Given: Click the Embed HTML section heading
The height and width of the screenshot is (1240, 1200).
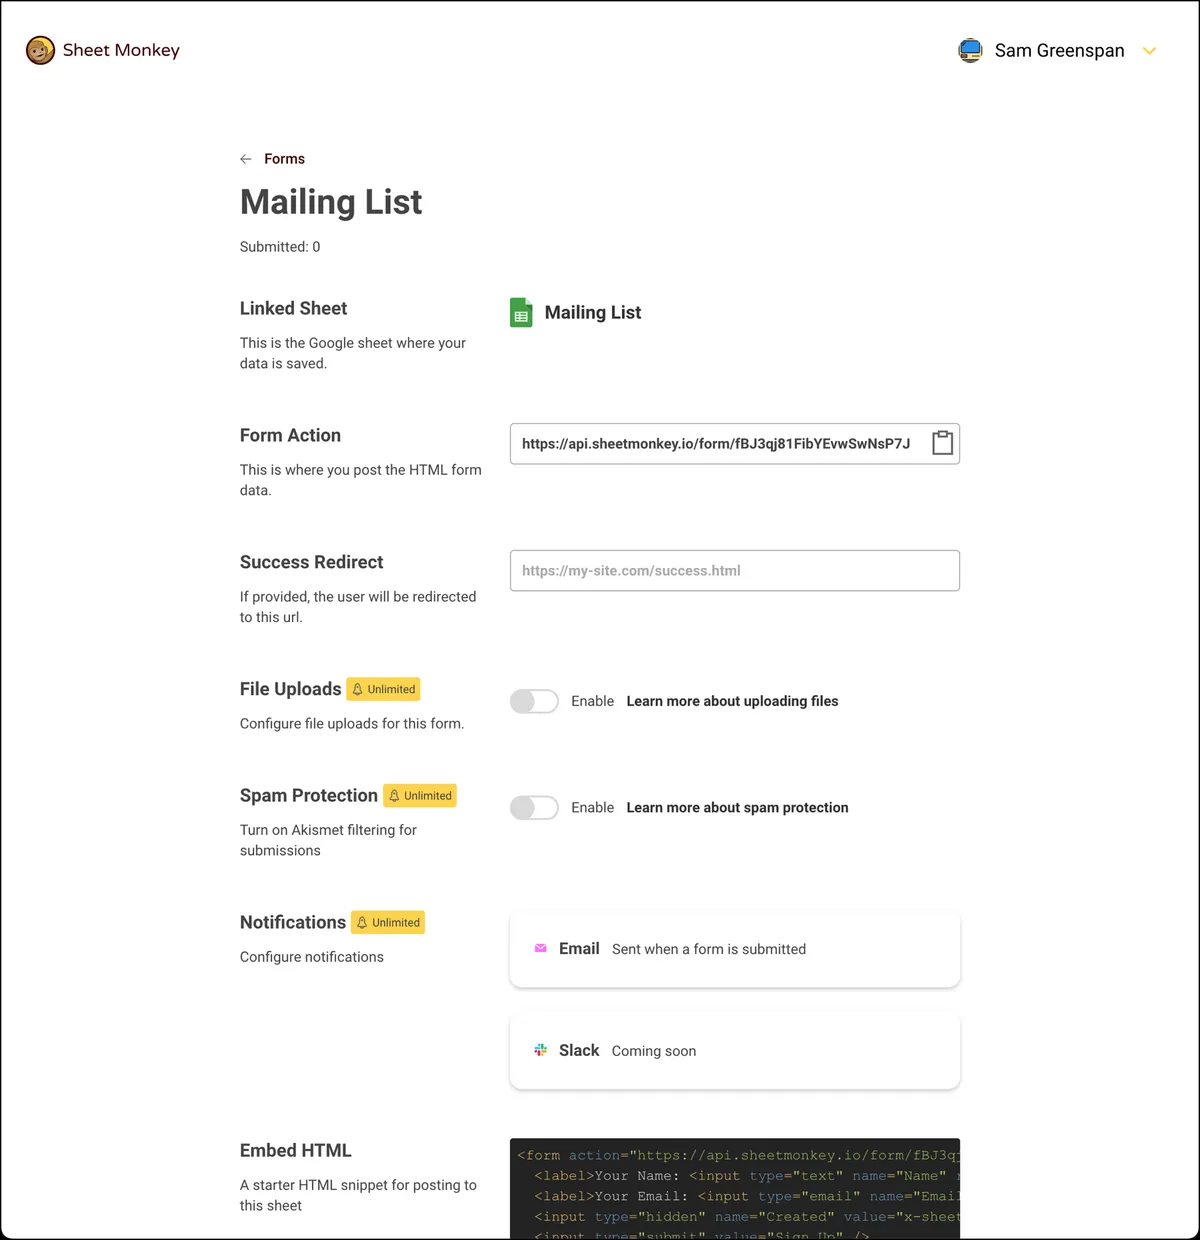Looking at the screenshot, I should [x=295, y=1150].
